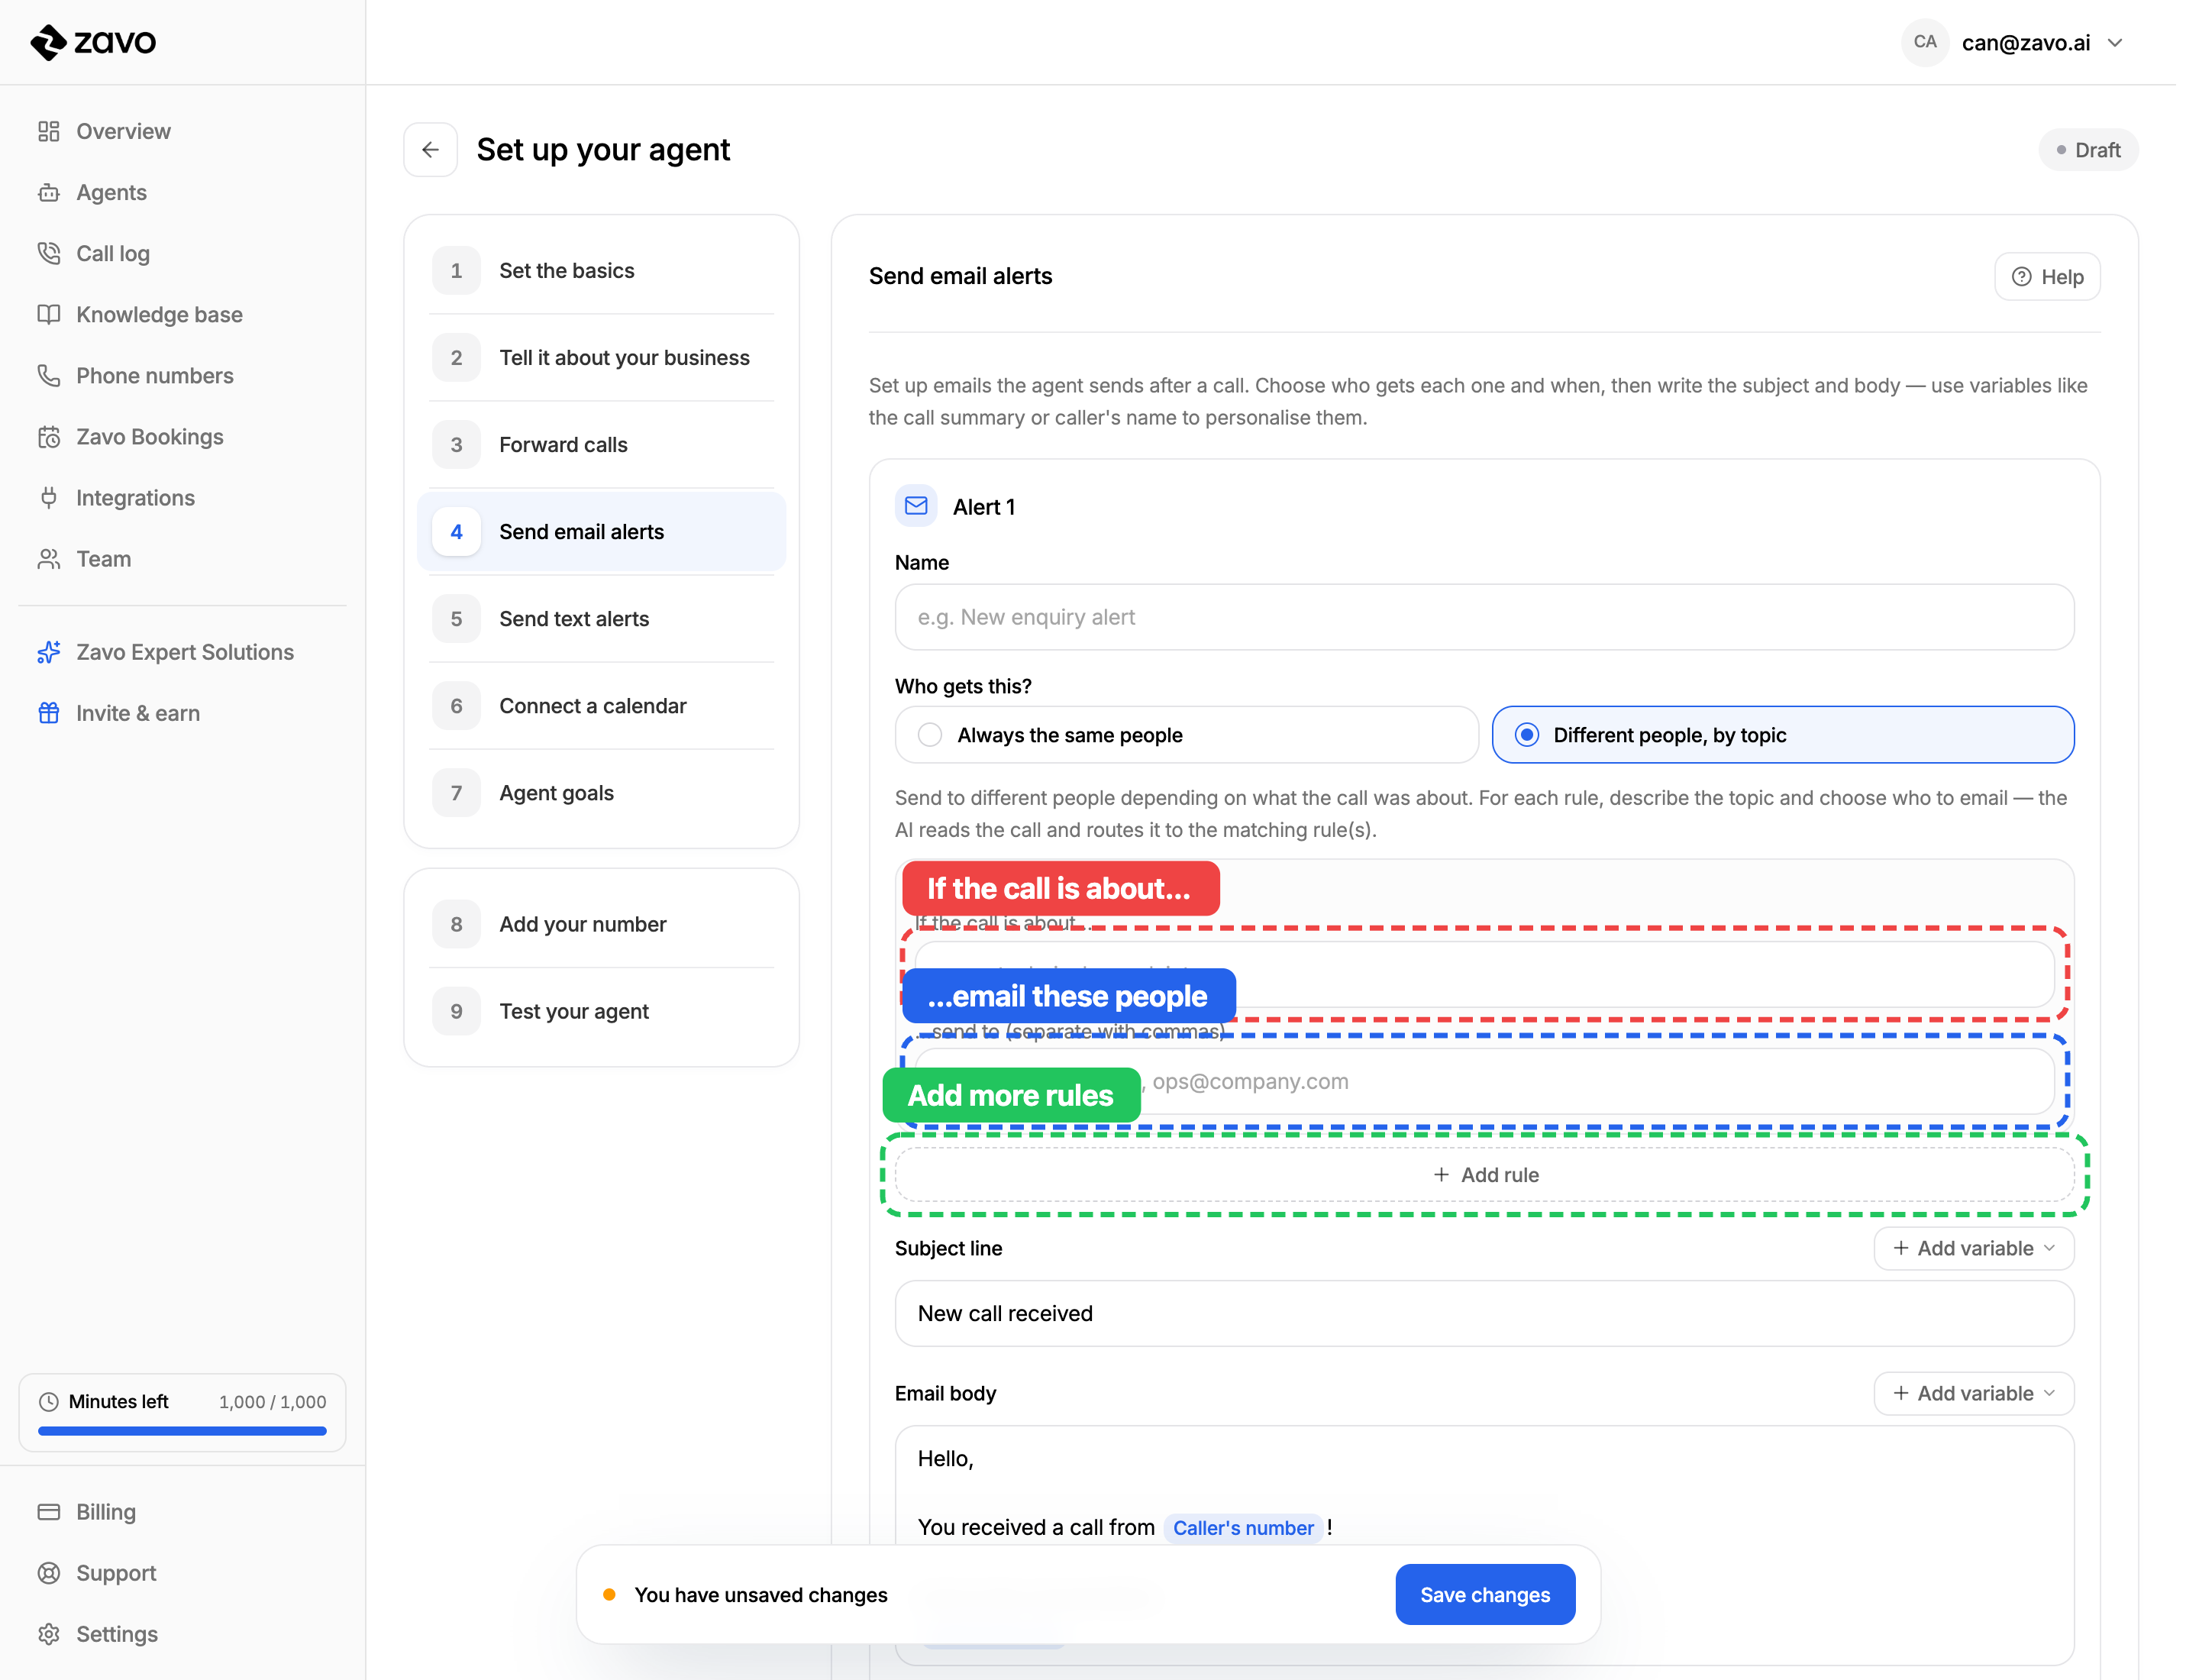Click the Zavo Expert Solutions sparkle icon
This screenshot has width=2199, height=1680.
pyautogui.click(x=48, y=652)
